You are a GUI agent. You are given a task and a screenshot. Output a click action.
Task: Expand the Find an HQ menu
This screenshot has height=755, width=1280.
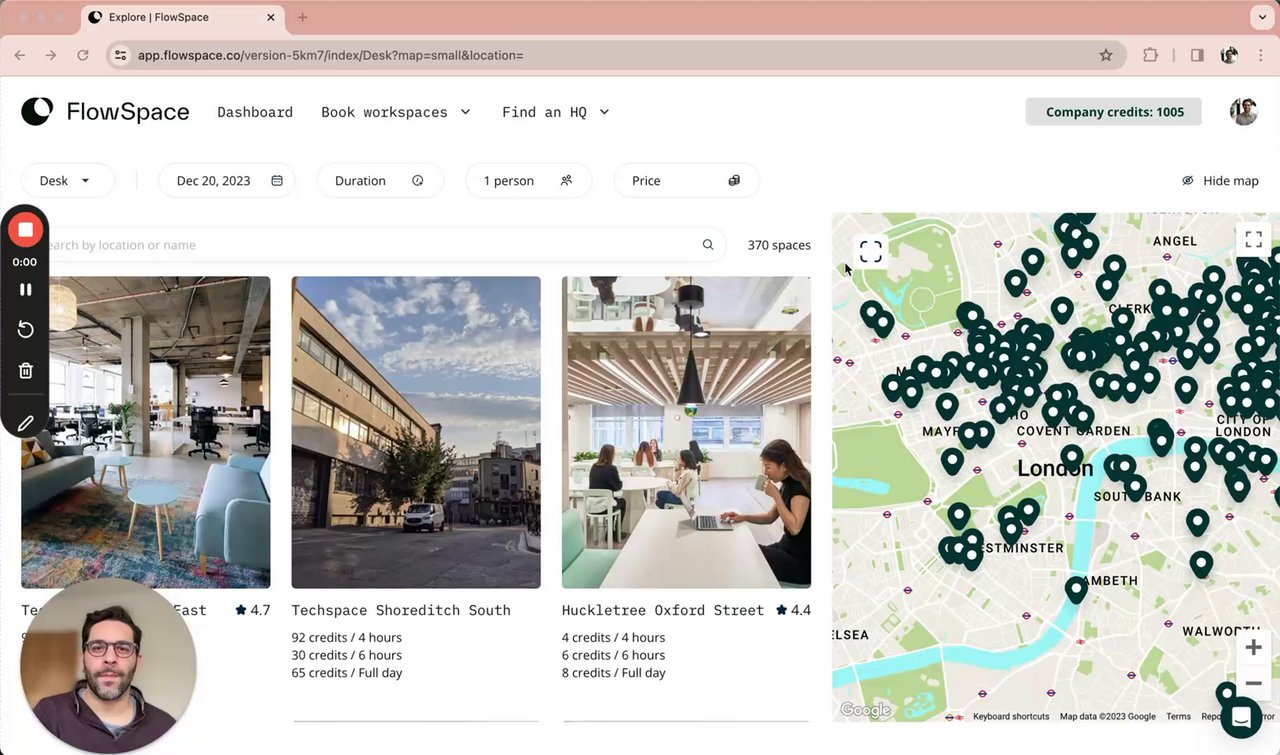(555, 112)
